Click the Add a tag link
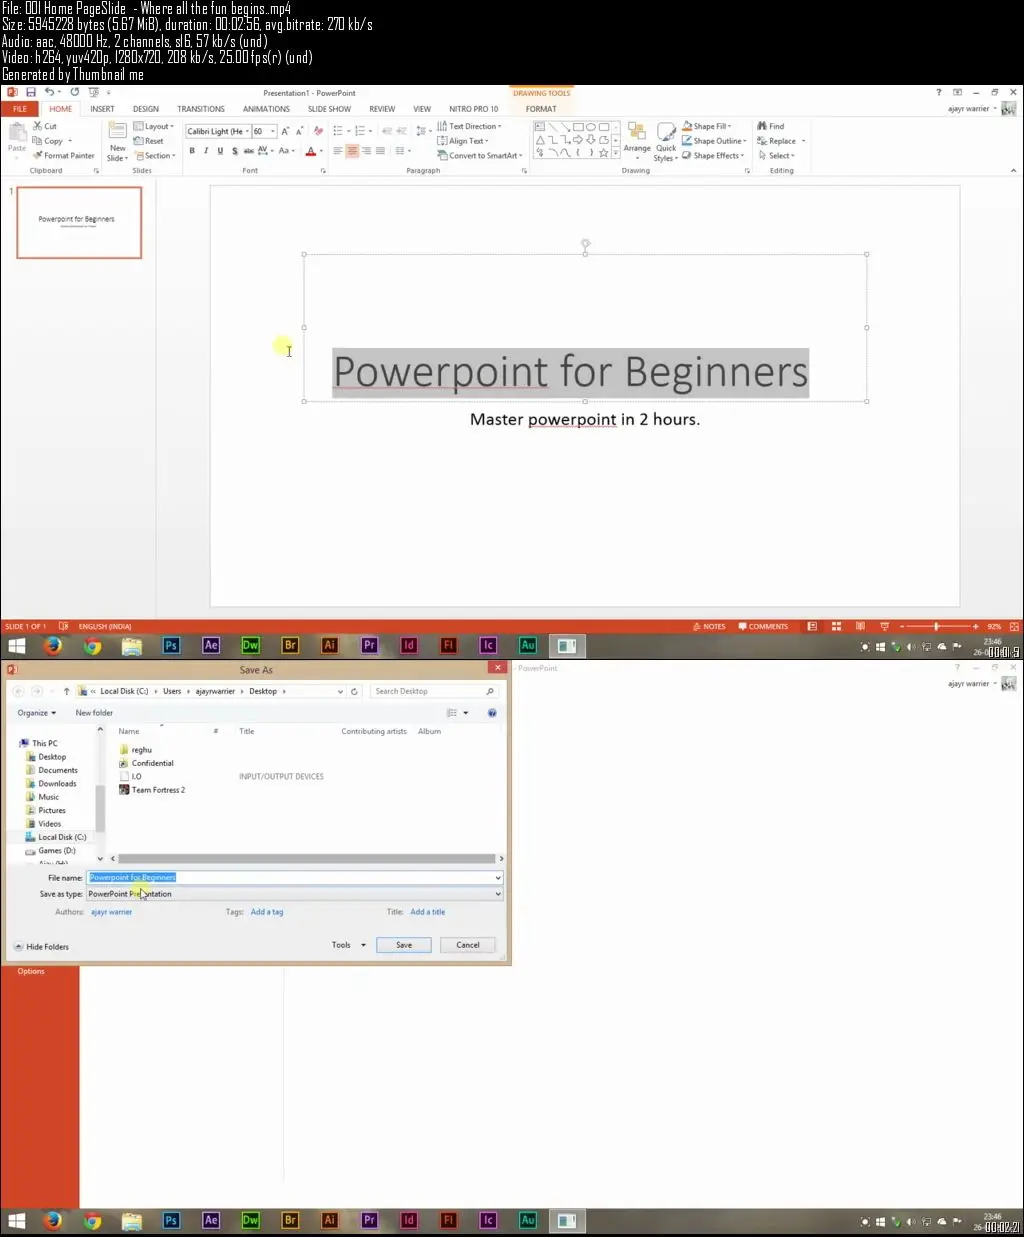This screenshot has height=1237, width=1024. click(267, 912)
